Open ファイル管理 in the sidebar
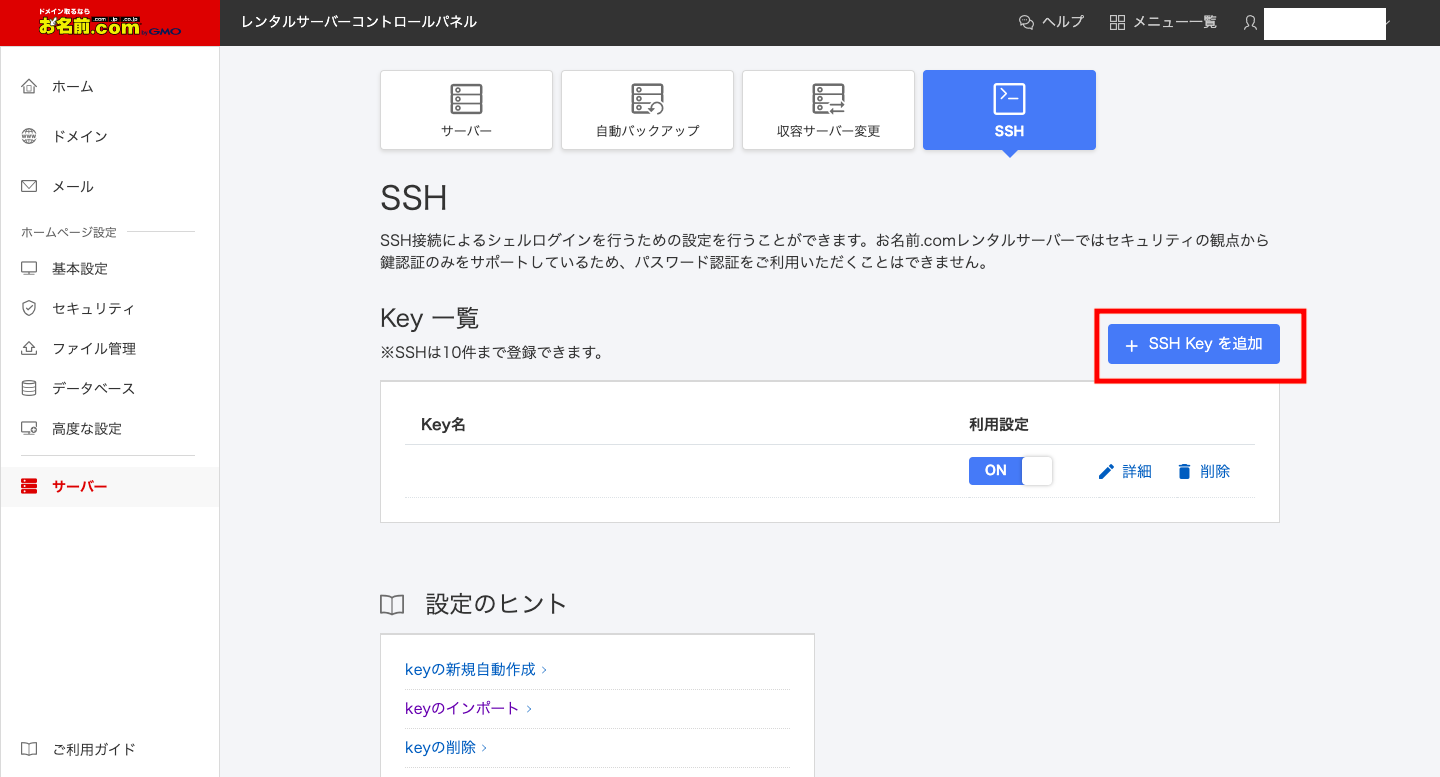This screenshot has height=777, width=1440. (x=93, y=349)
